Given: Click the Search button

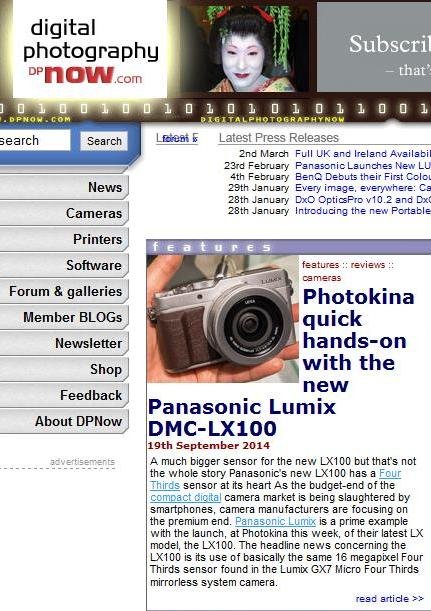Looking at the screenshot, I should click(104, 141).
